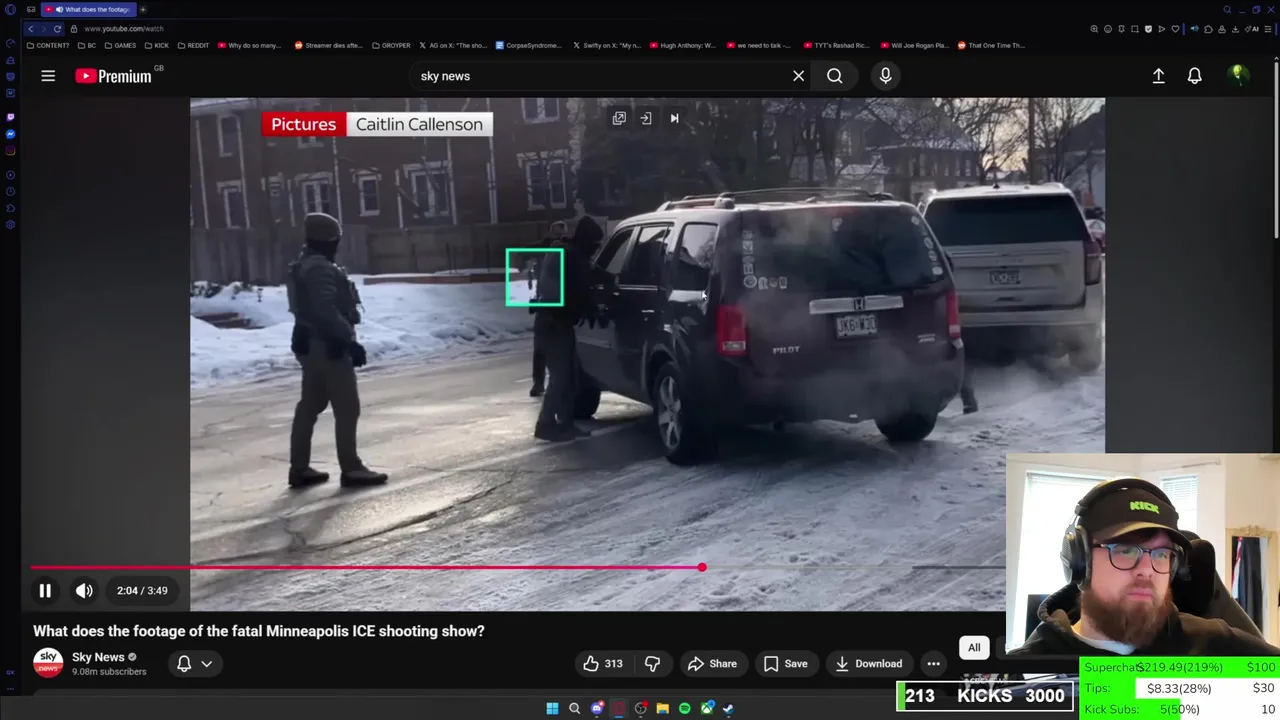Image resolution: width=1280 pixels, height=720 pixels.
Task: Open 'Hugh Anthony' bookmark
Action: coord(683,45)
